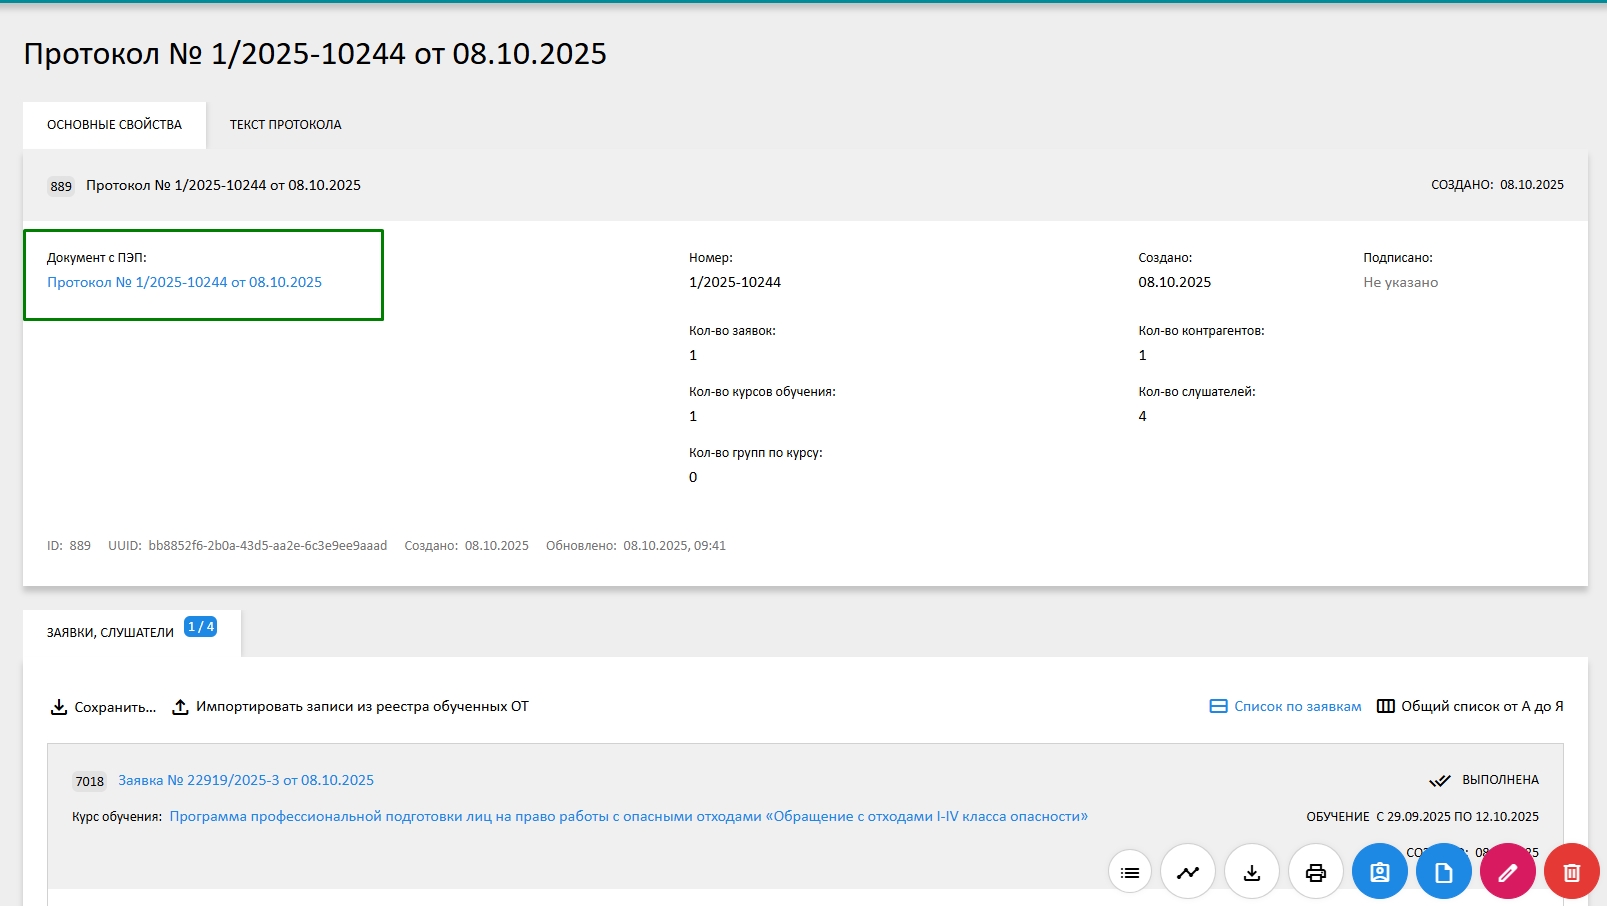The image size is (1607, 906).
Task: Click the red trash delete button
Action: click(x=1572, y=872)
